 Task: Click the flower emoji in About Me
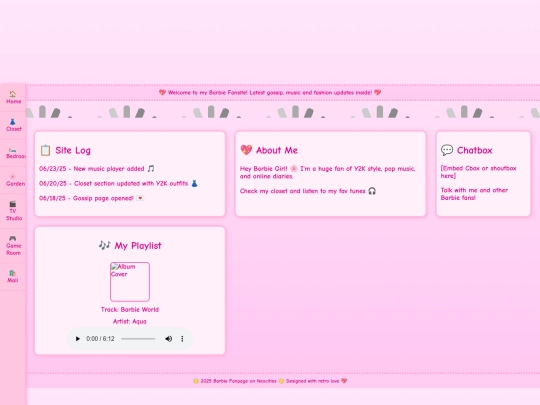[x=294, y=169]
